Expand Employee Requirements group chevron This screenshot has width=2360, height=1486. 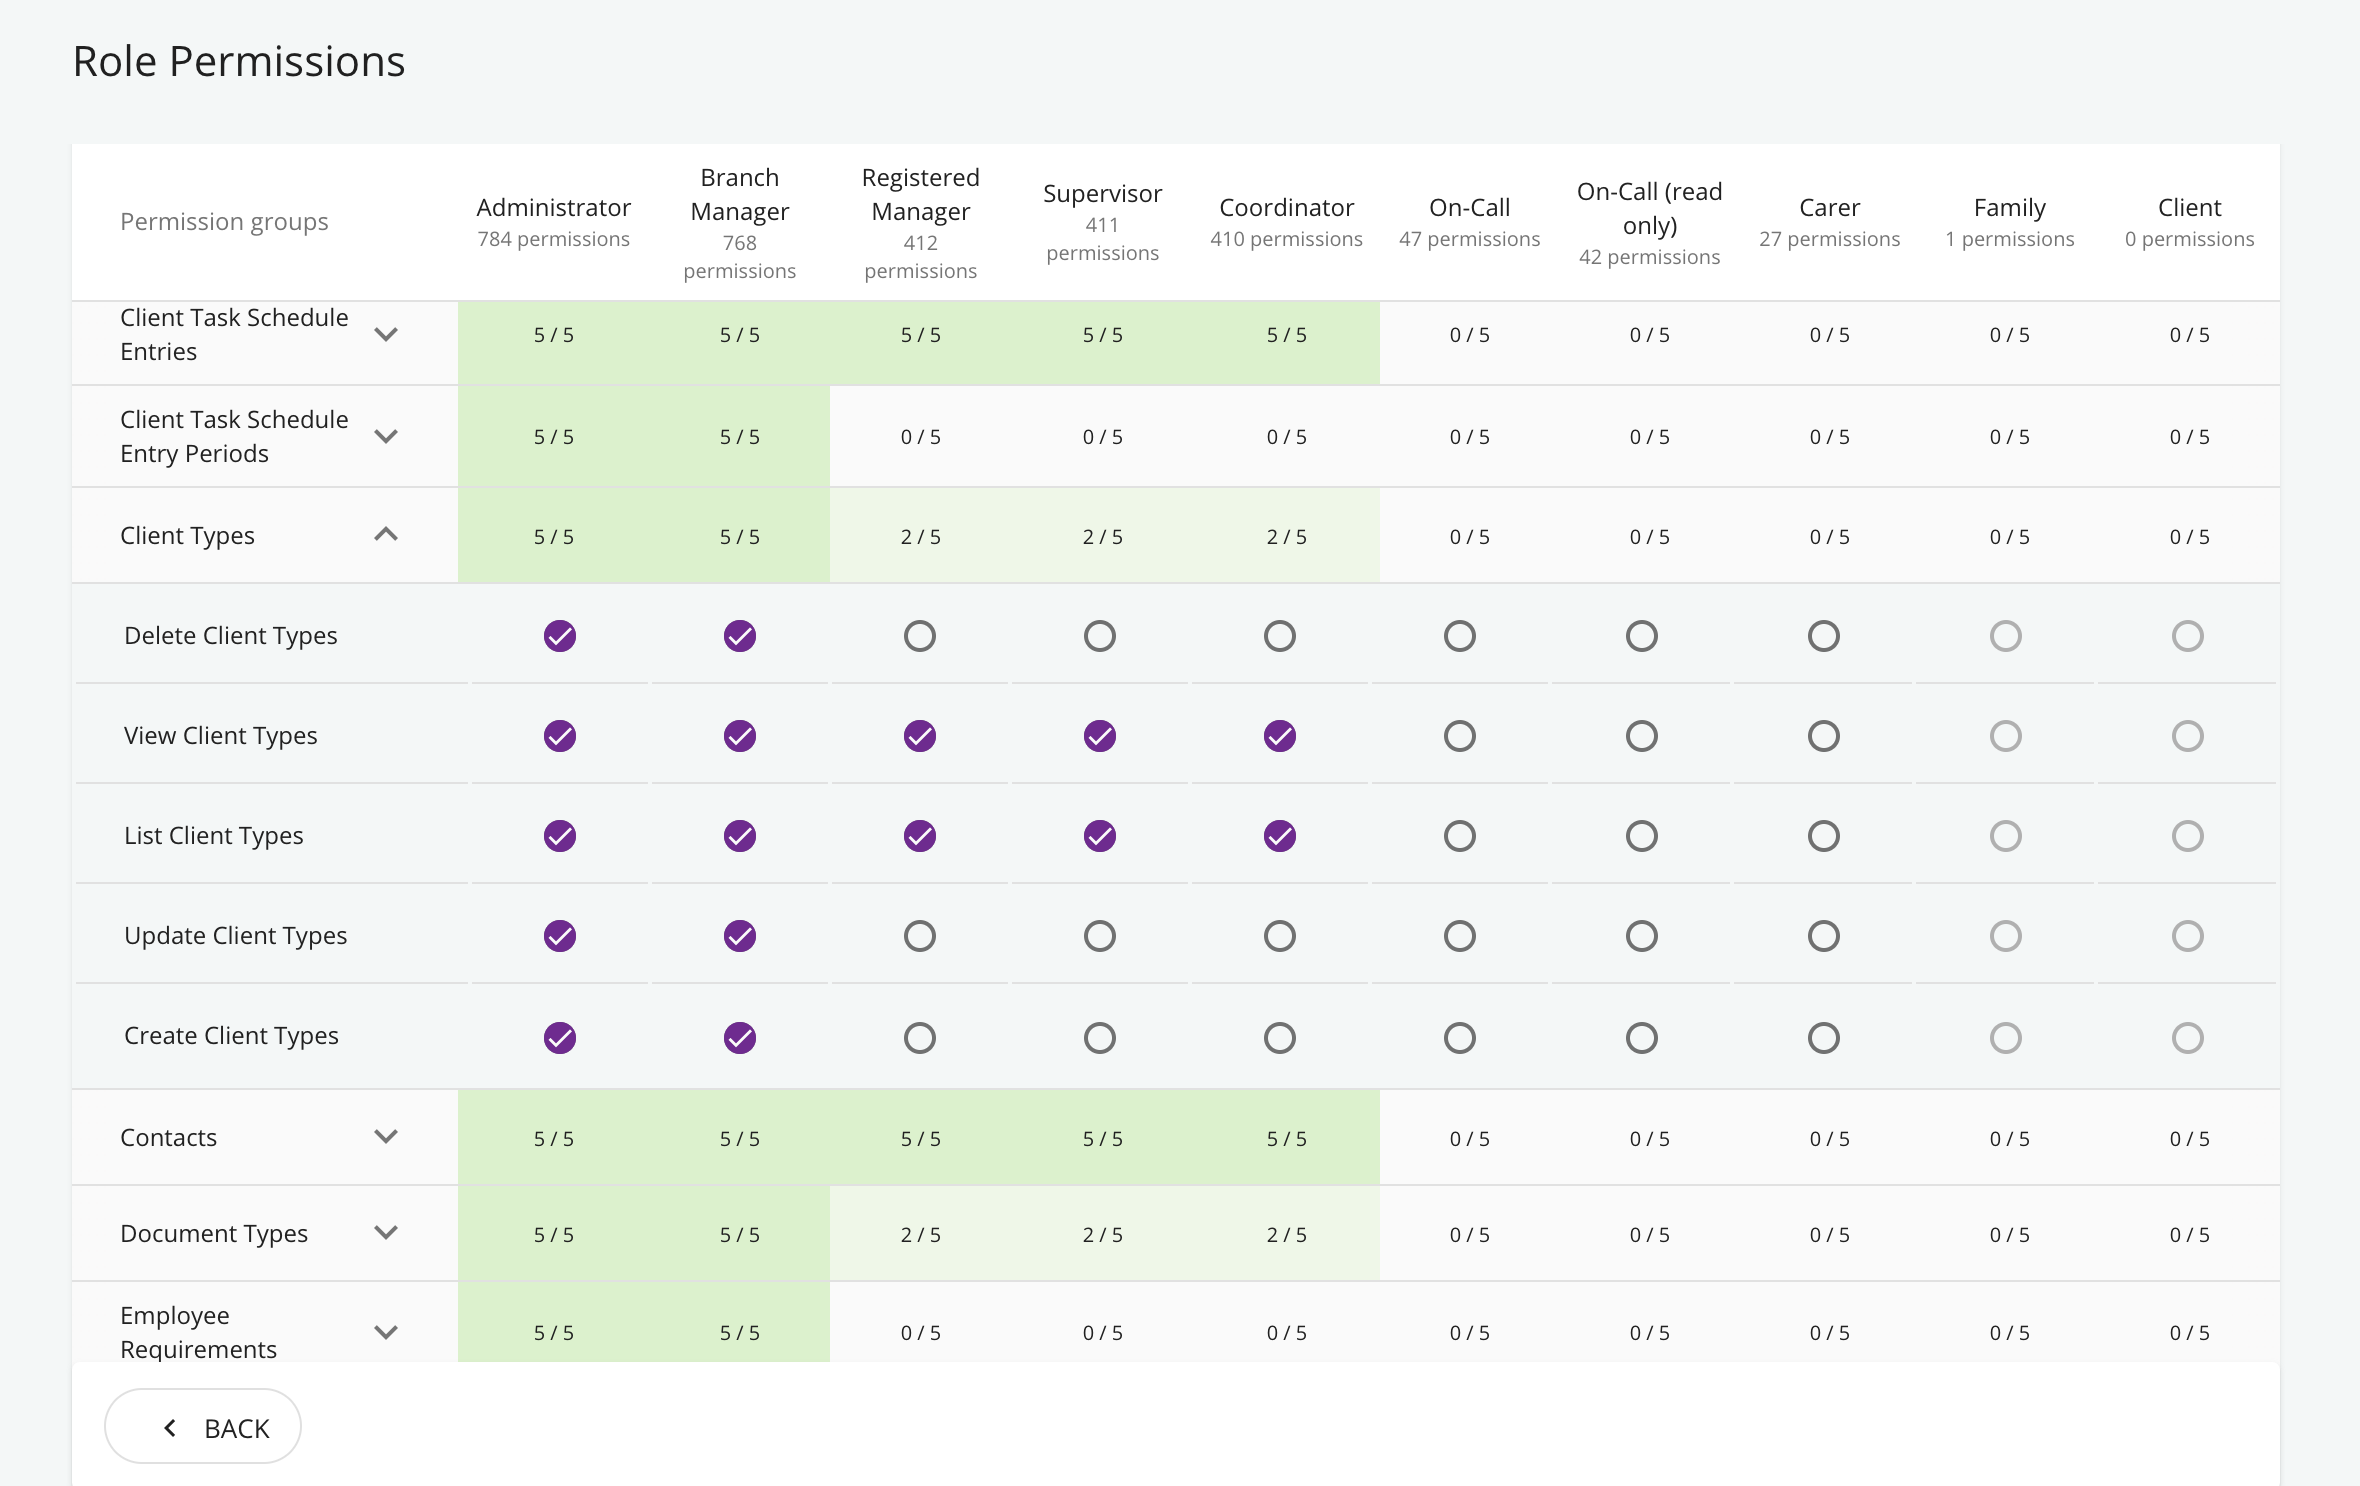(386, 1332)
